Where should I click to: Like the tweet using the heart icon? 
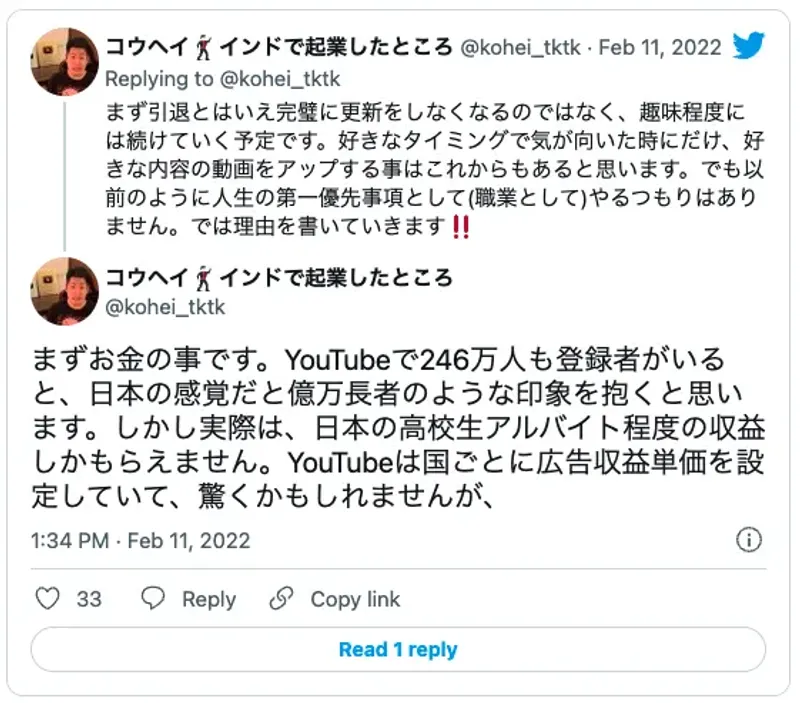(x=47, y=600)
